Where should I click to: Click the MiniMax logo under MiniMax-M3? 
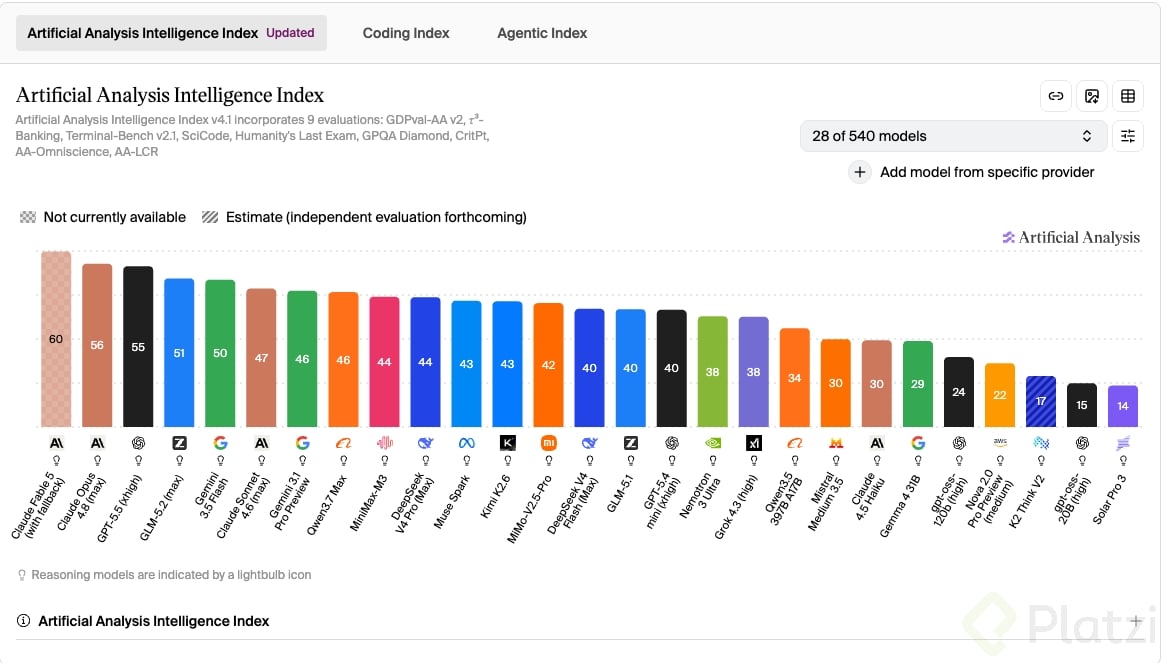pyautogui.click(x=384, y=442)
